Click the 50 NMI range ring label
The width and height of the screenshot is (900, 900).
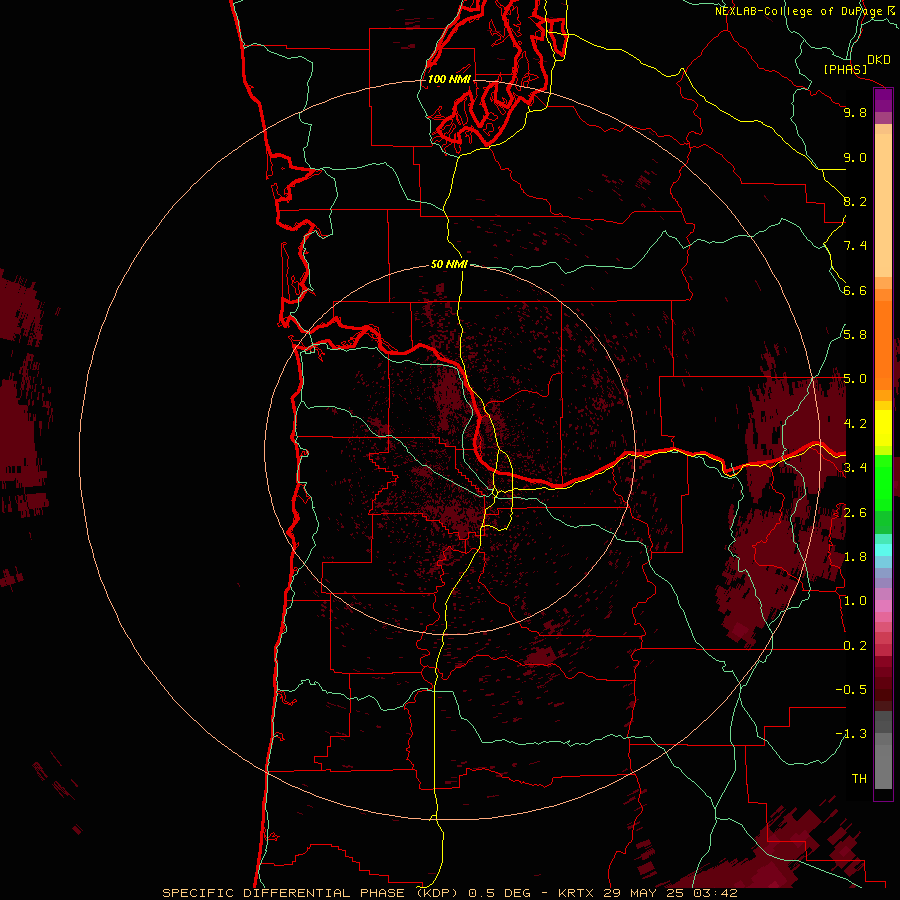pyautogui.click(x=449, y=264)
